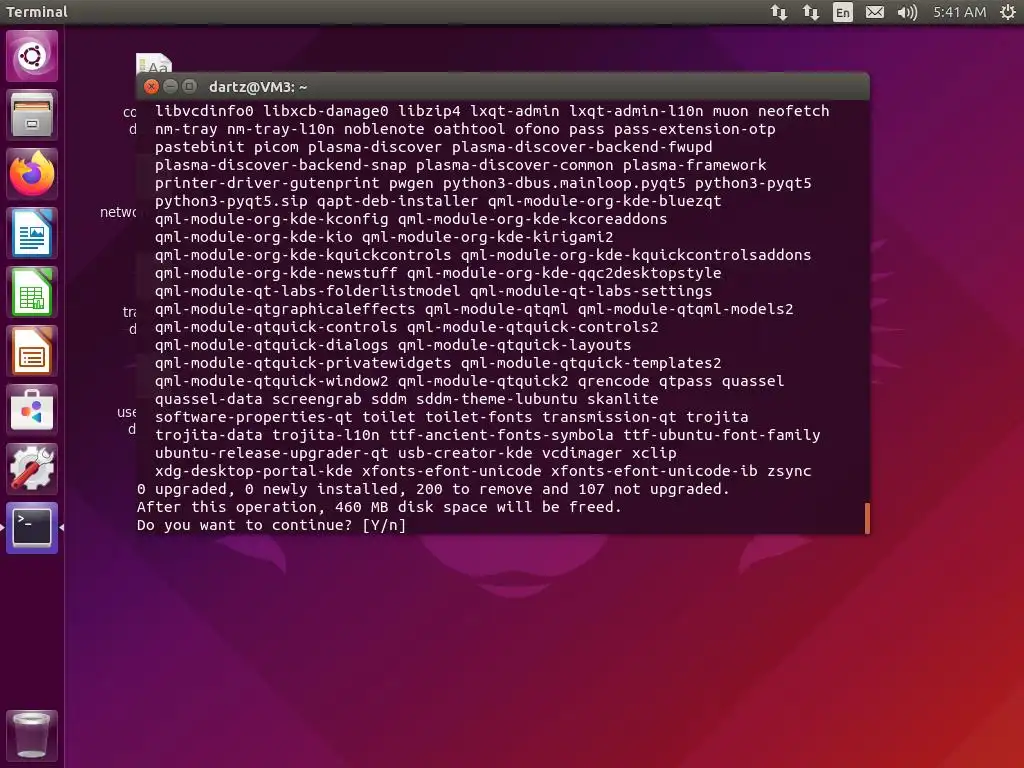1024x768 pixels.
Task: Click the 'transmission-qt' package name
Action: (x=609, y=417)
